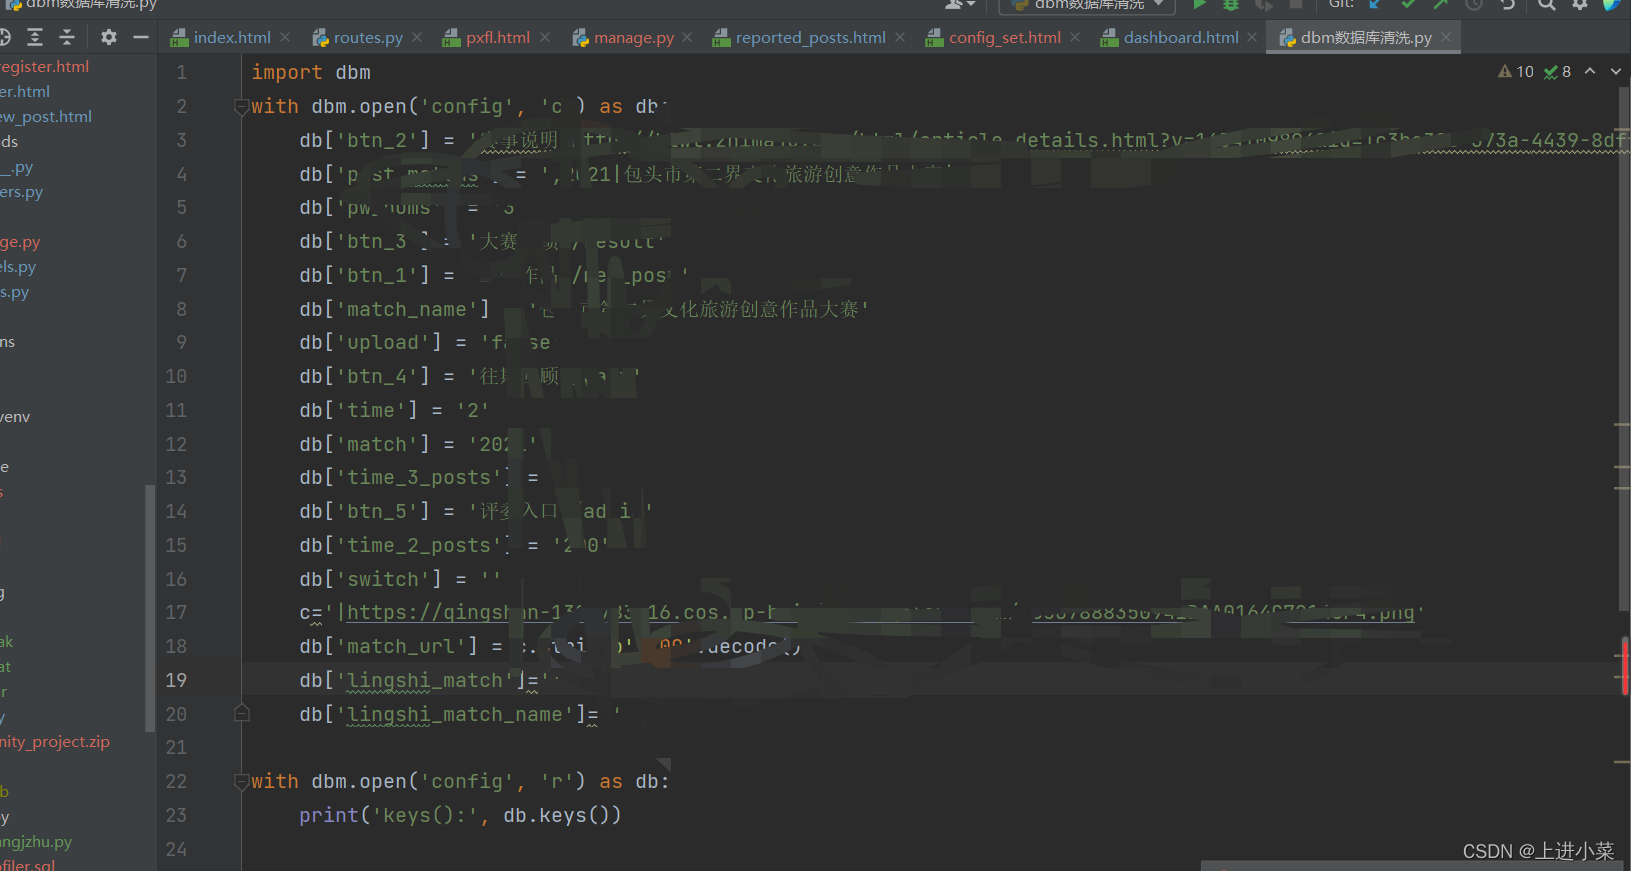Click db['lingshi_match_name'] on line 20

pos(443,714)
